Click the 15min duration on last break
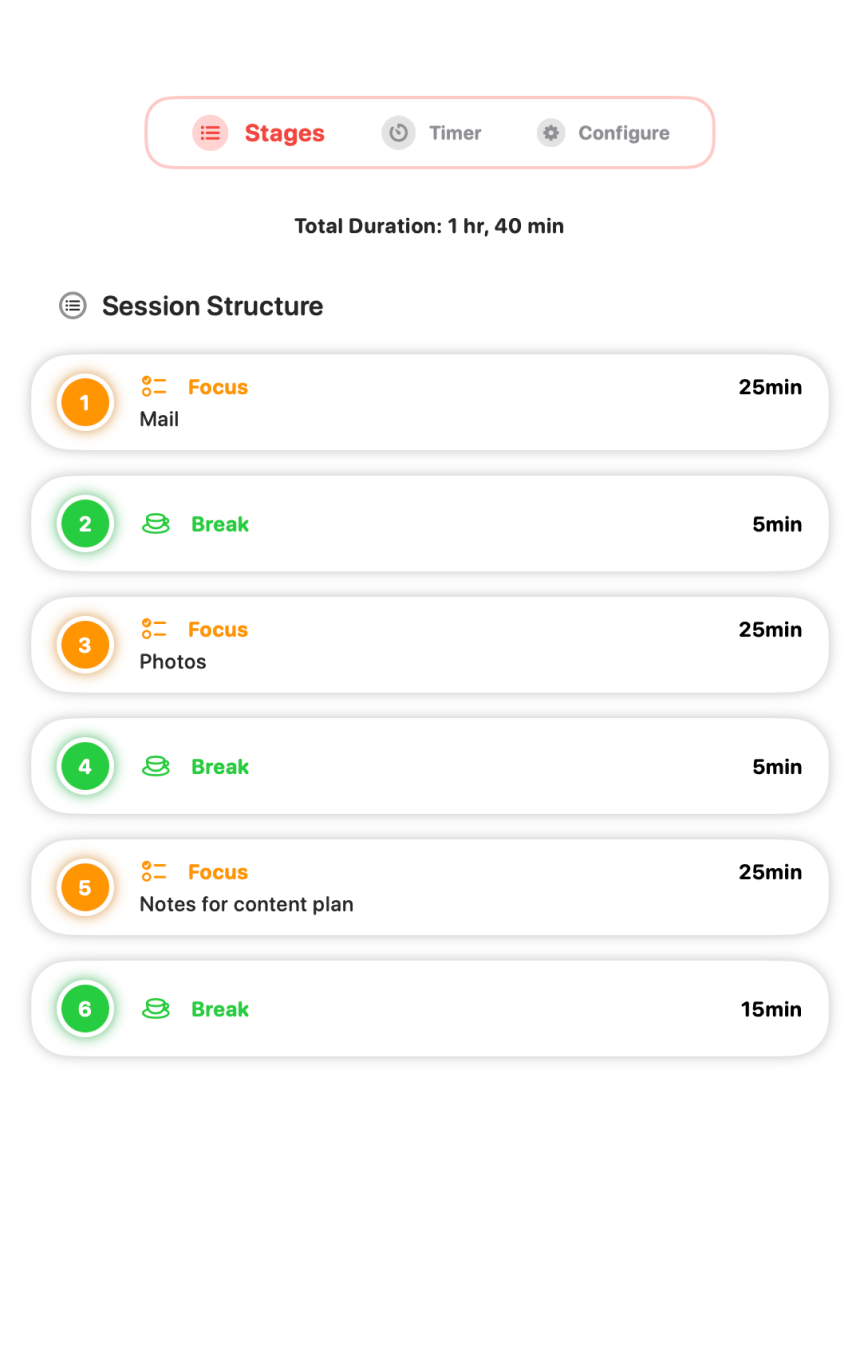 pos(770,1009)
